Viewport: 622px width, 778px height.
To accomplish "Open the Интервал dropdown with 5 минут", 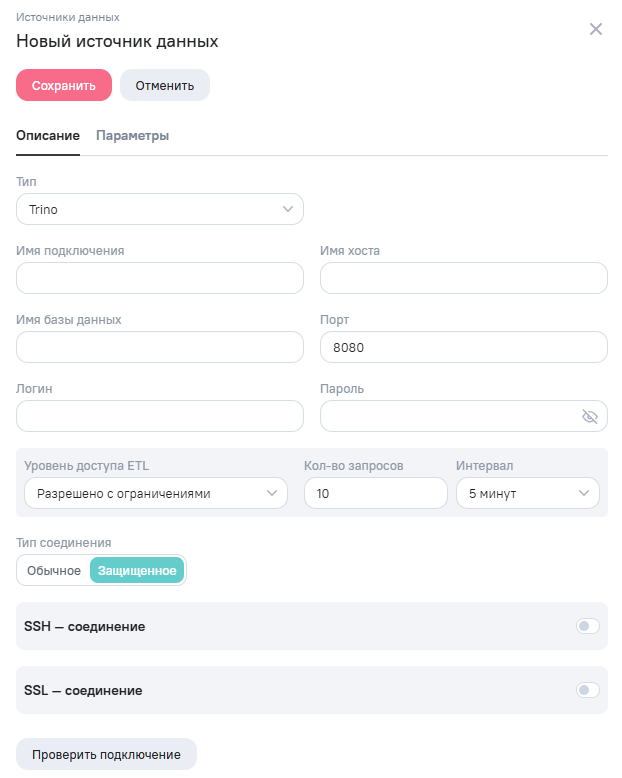I will click(528, 493).
